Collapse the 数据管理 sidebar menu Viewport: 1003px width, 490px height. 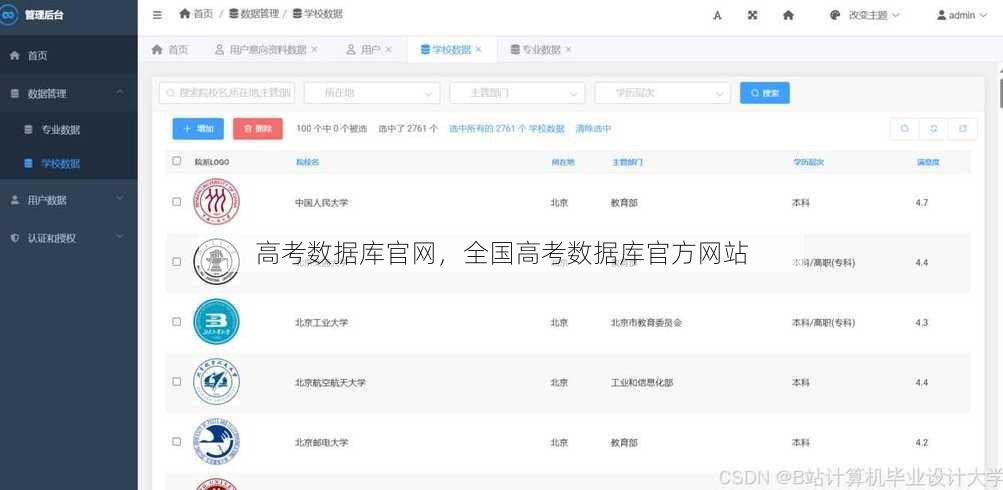click(x=68, y=93)
